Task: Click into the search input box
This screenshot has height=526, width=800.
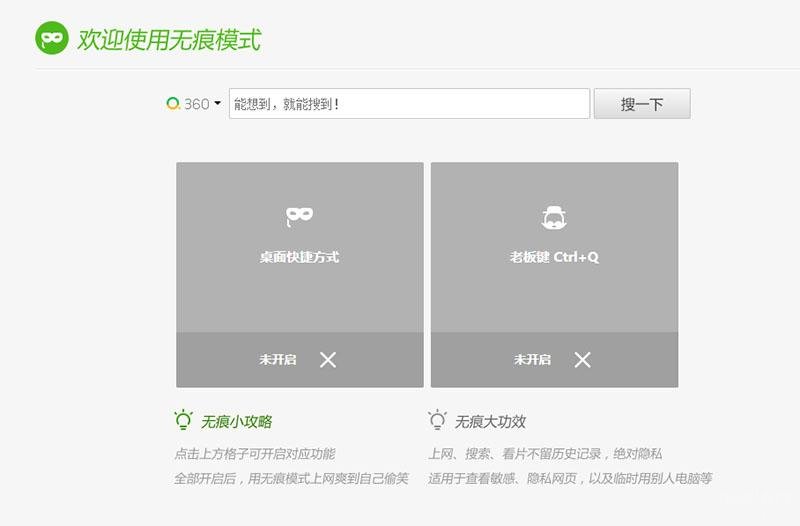Action: tap(409, 104)
